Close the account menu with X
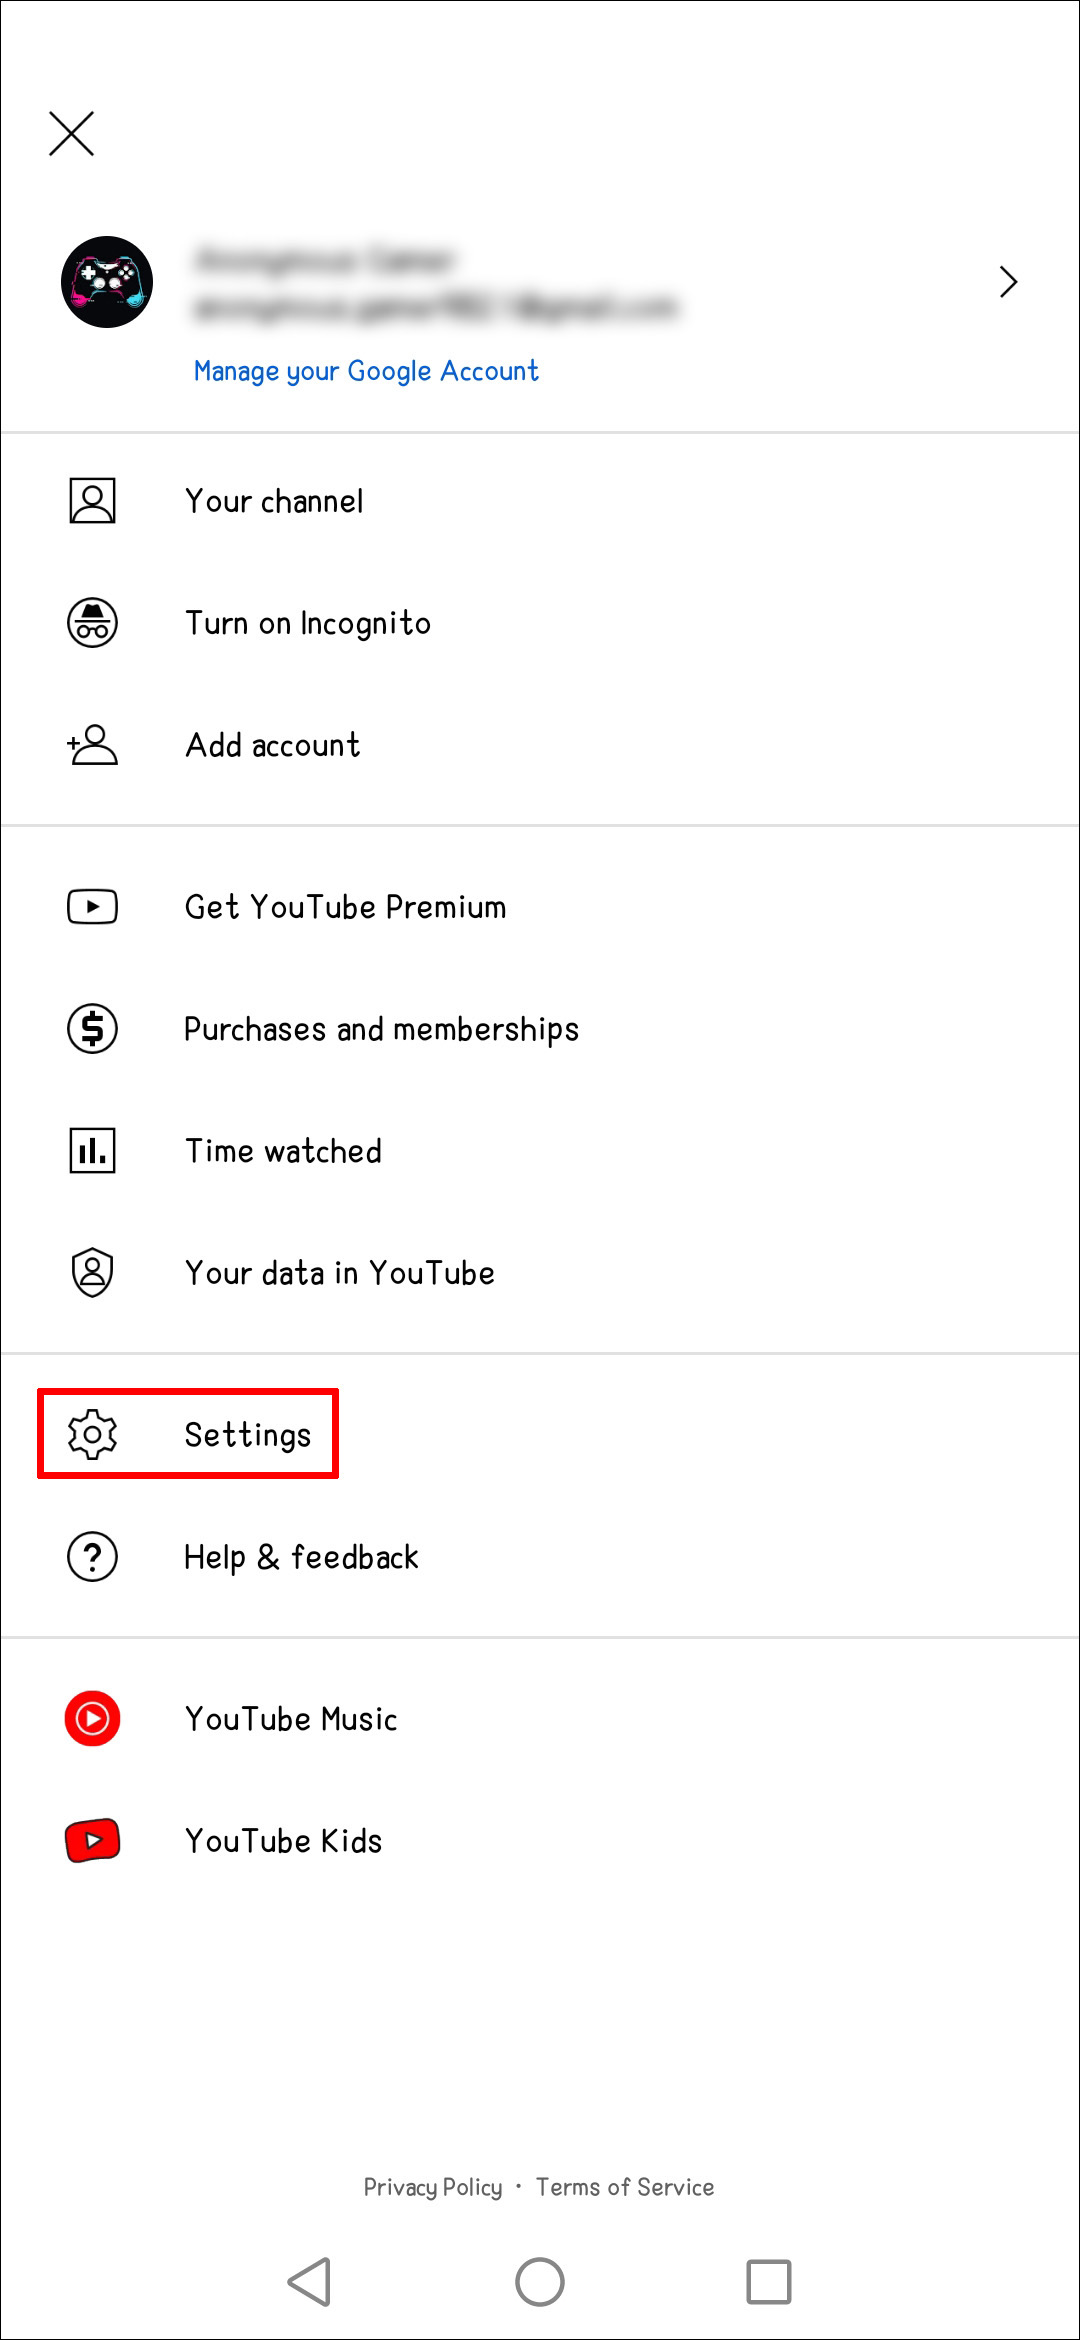Image resolution: width=1080 pixels, height=2340 pixels. [72, 134]
